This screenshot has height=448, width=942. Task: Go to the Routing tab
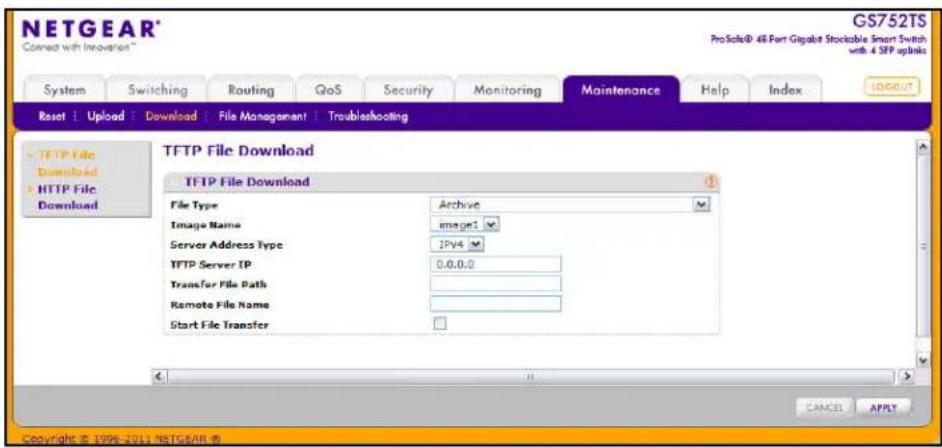click(251, 90)
